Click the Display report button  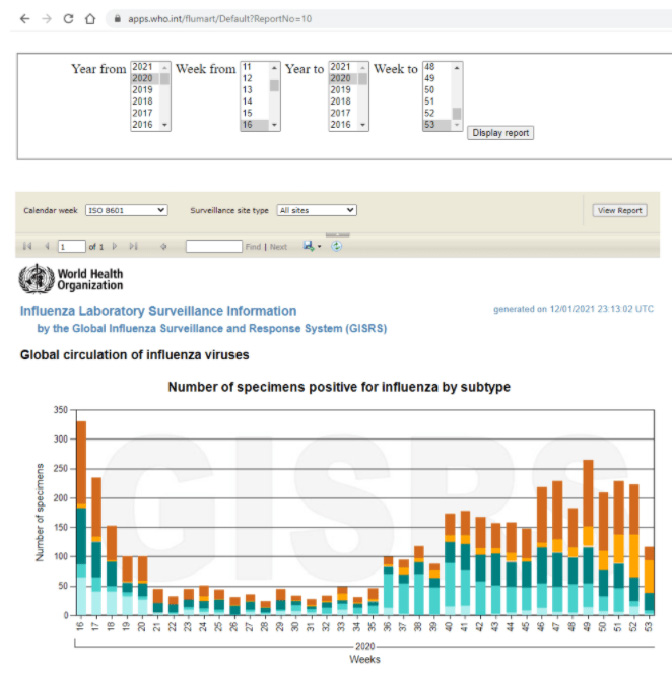500,133
